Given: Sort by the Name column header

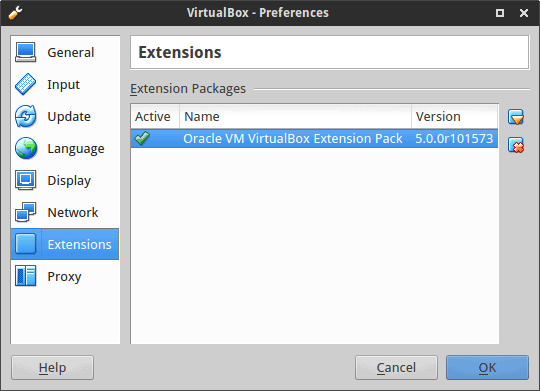Looking at the screenshot, I should (x=295, y=116).
